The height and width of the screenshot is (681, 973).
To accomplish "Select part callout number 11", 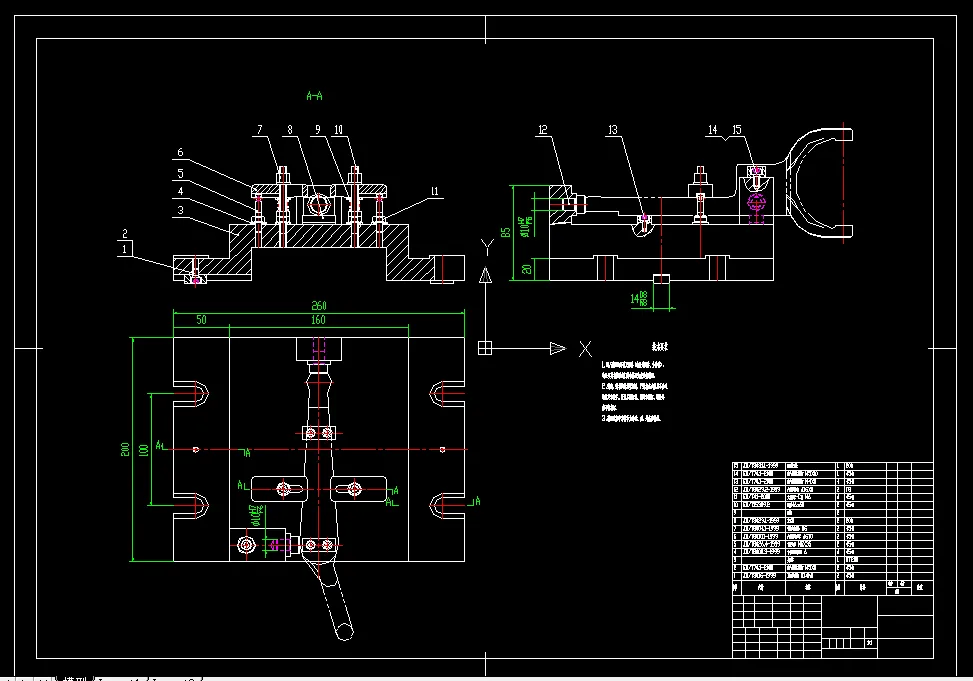I will coord(434,191).
